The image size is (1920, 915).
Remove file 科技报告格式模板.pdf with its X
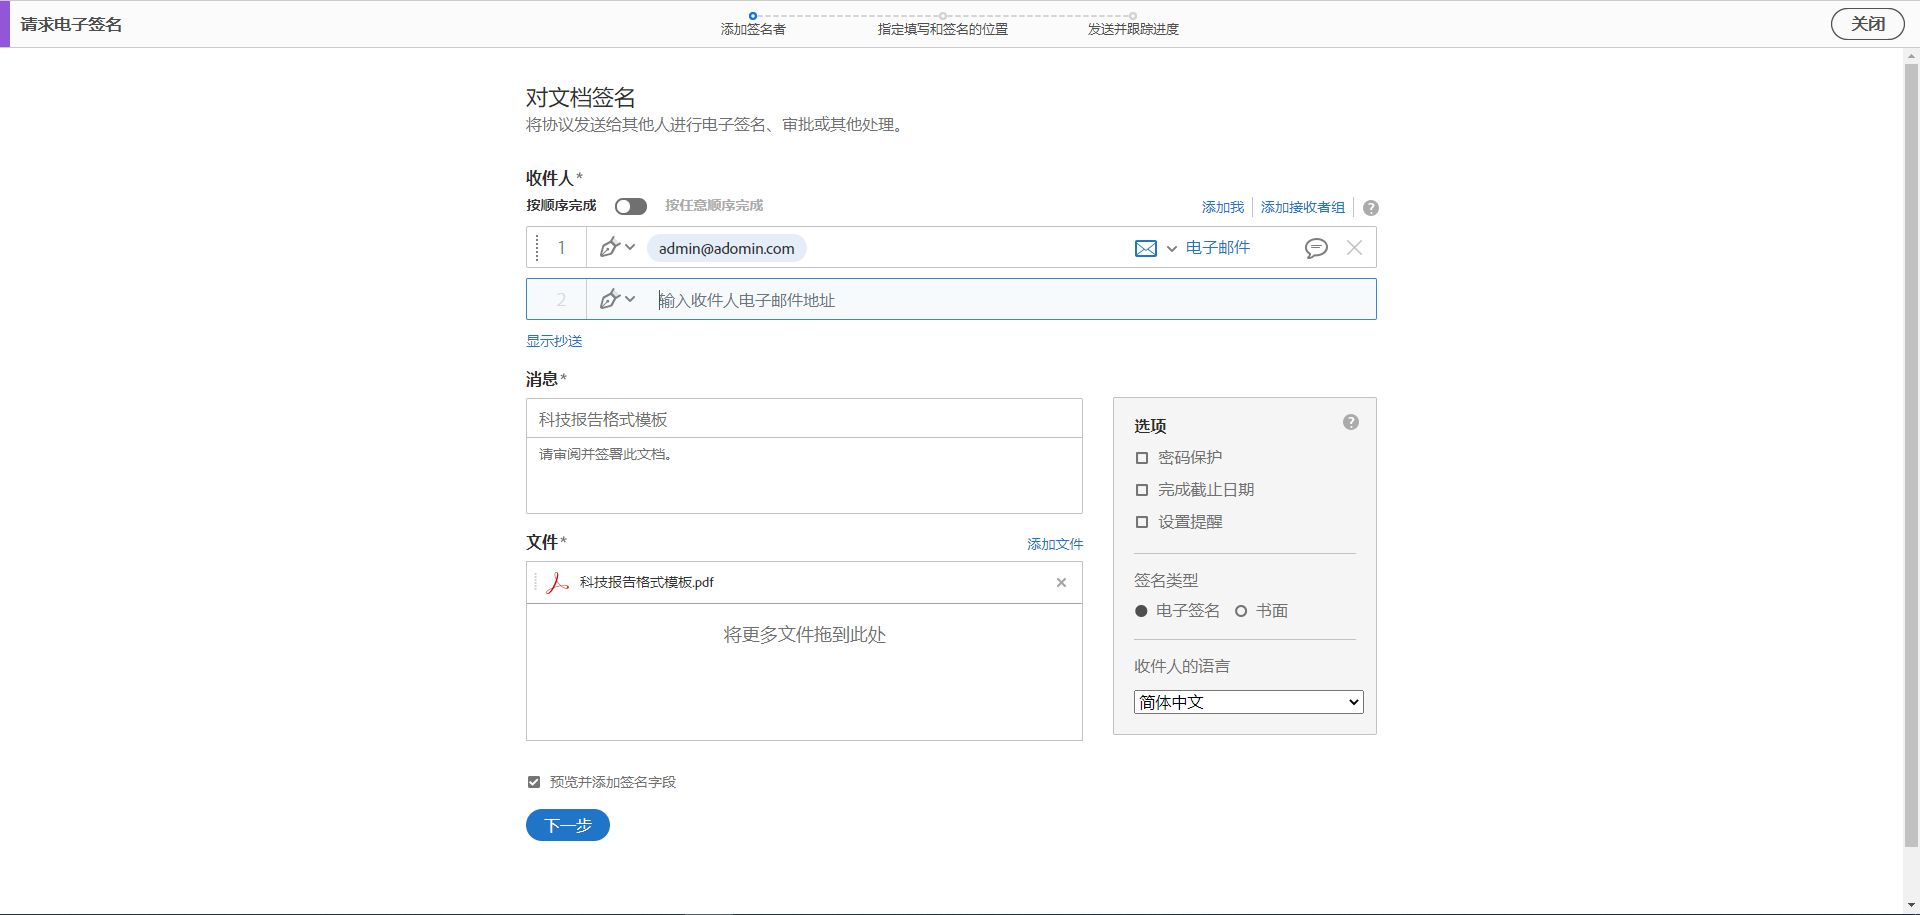1061,583
